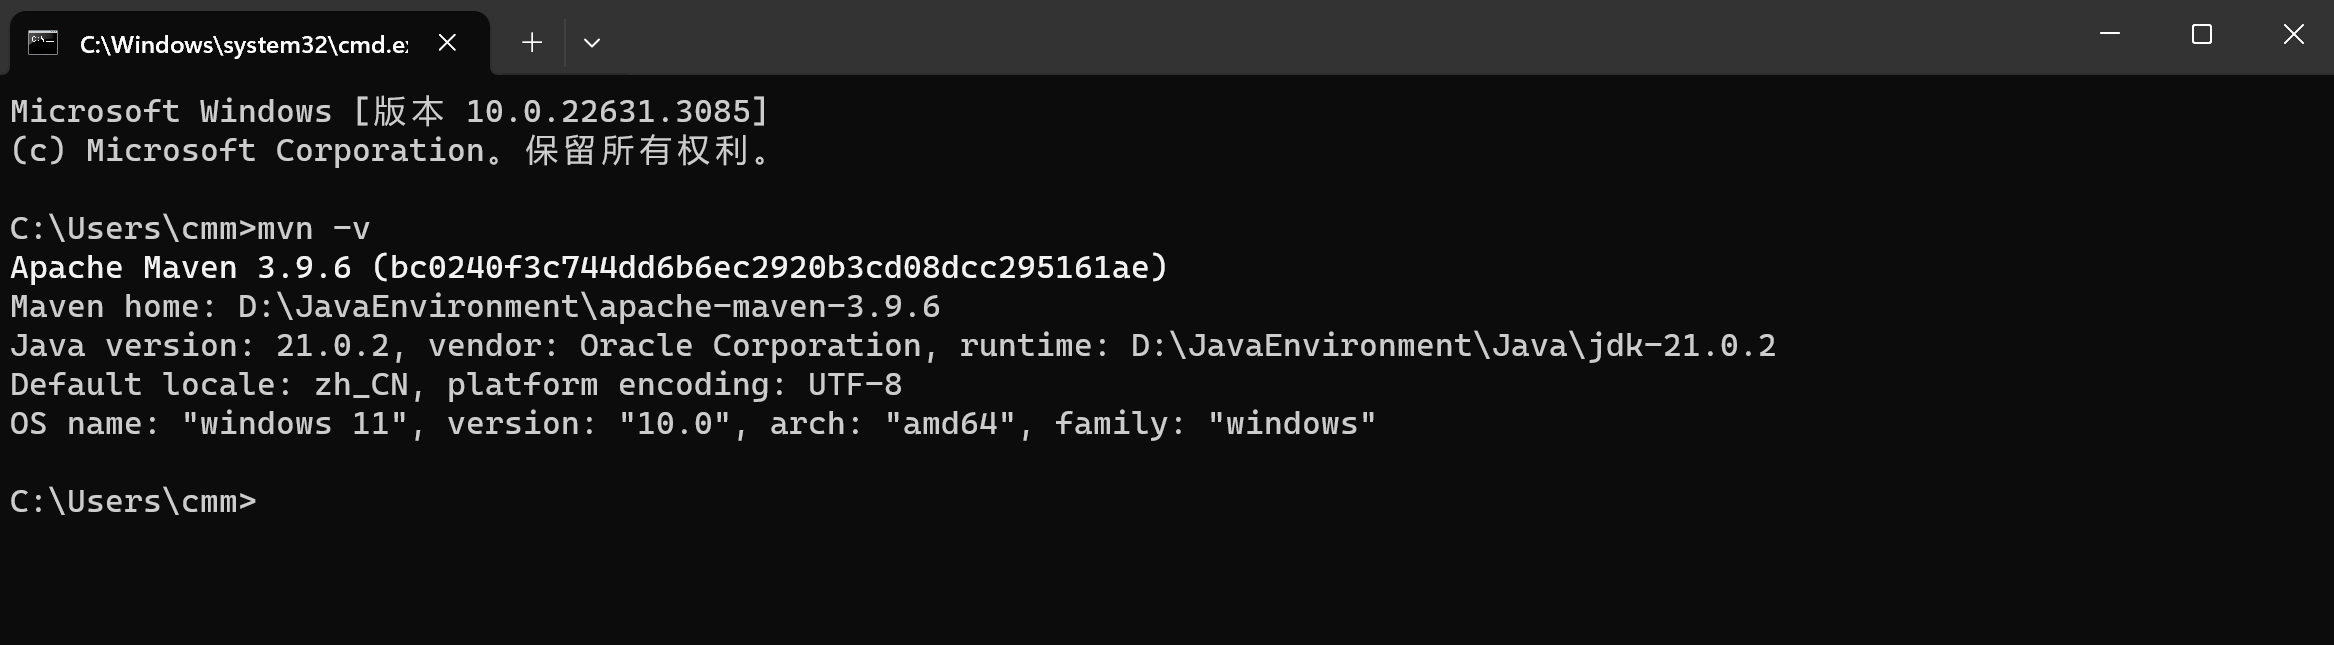Image resolution: width=2334 pixels, height=645 pixels.
Task: Click the mvn -v command text
Action: 310,228
